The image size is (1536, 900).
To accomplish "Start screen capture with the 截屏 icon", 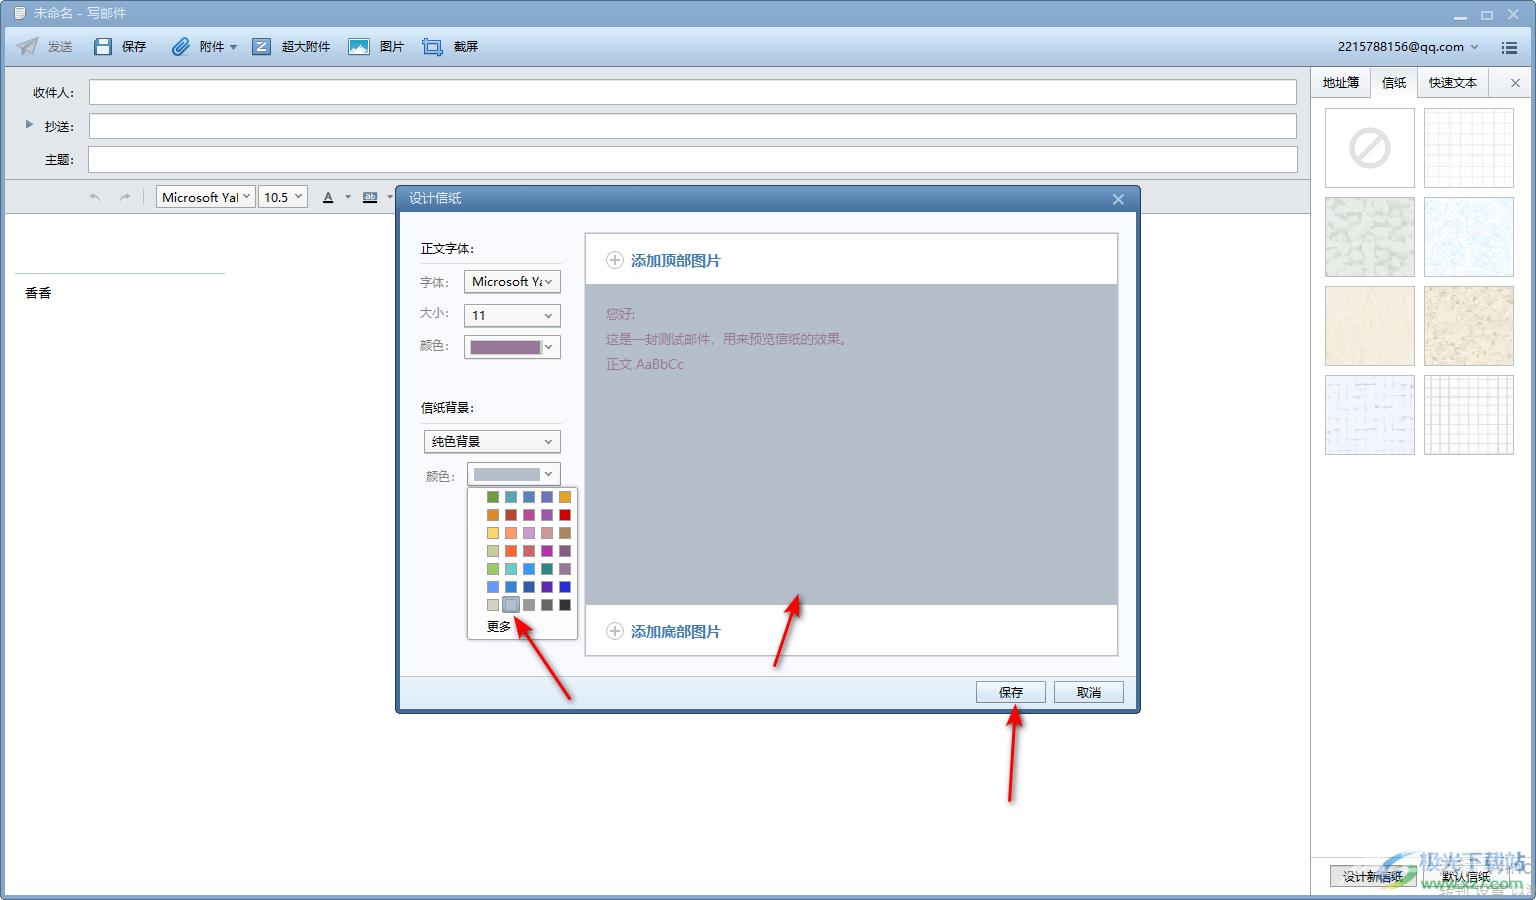I will click(x=432, y=47).
